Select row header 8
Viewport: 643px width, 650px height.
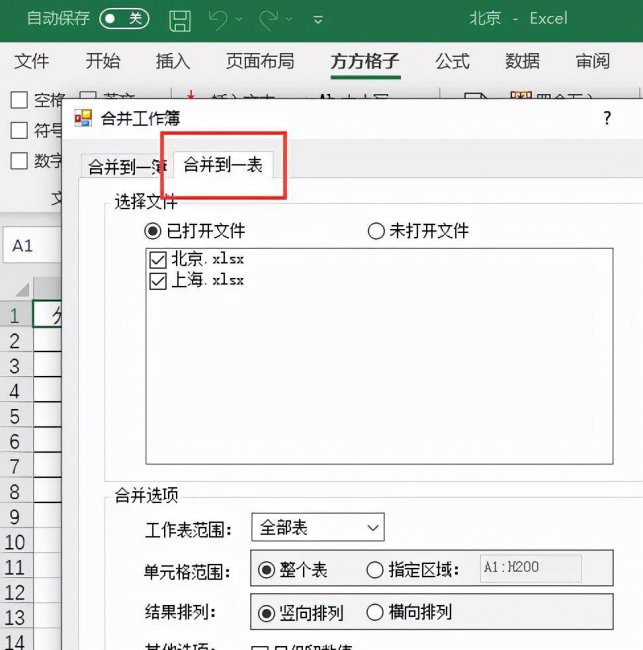(x=15, y=492)
